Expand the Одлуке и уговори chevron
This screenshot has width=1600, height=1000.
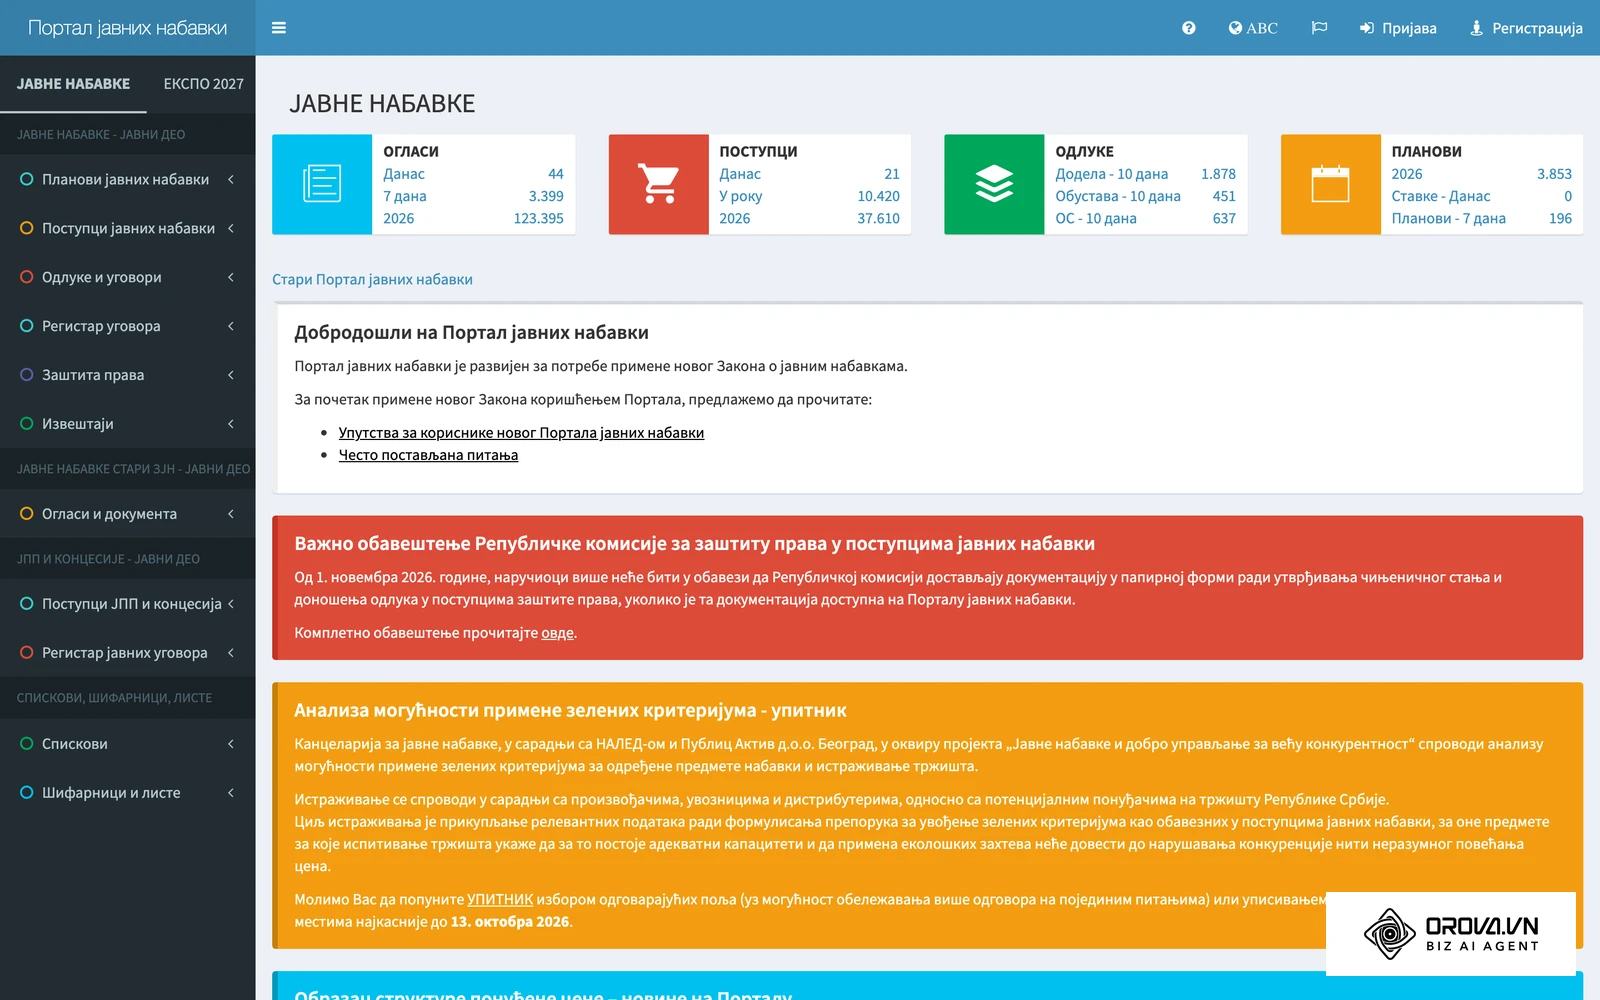tap(231, 277)
